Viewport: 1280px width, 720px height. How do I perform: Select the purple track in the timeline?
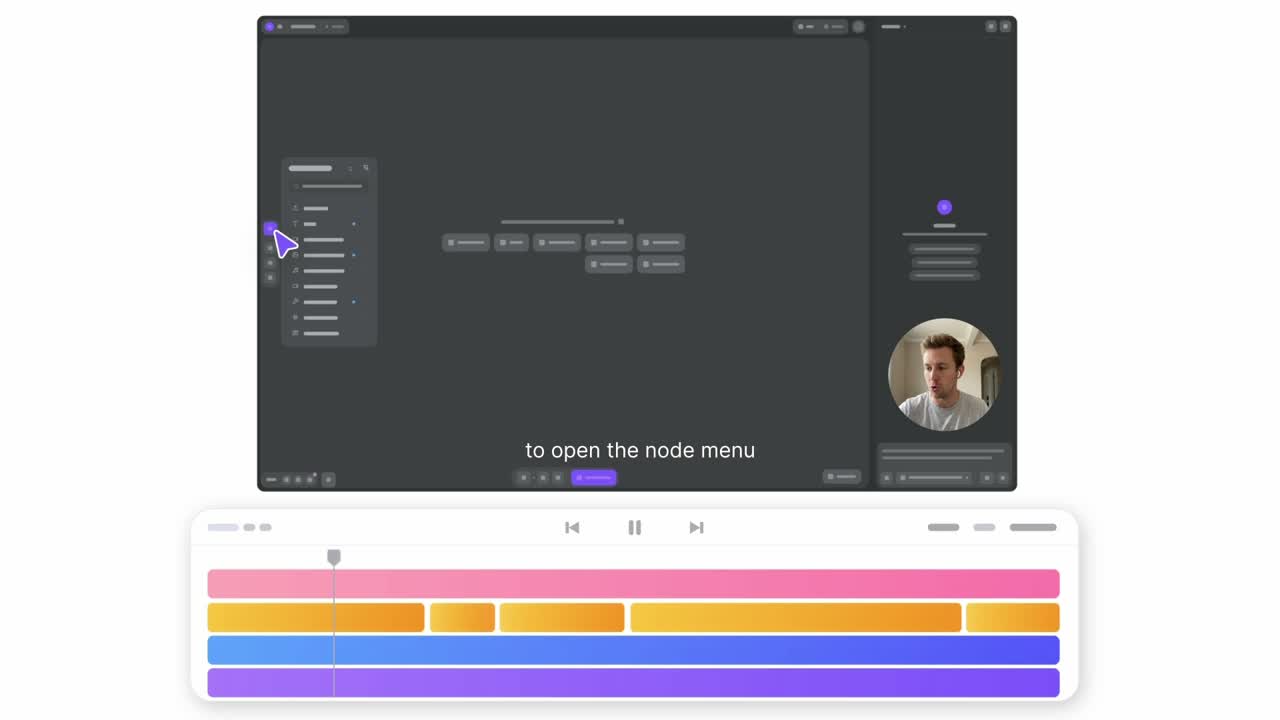click(633, 683)
